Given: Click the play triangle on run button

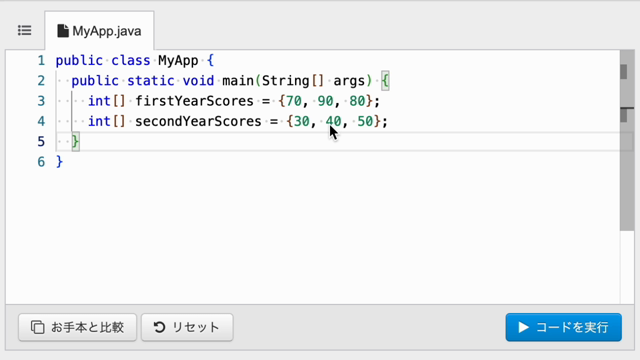Looking at the screenshot, I should pyautogui.click(x=523, y=327).
